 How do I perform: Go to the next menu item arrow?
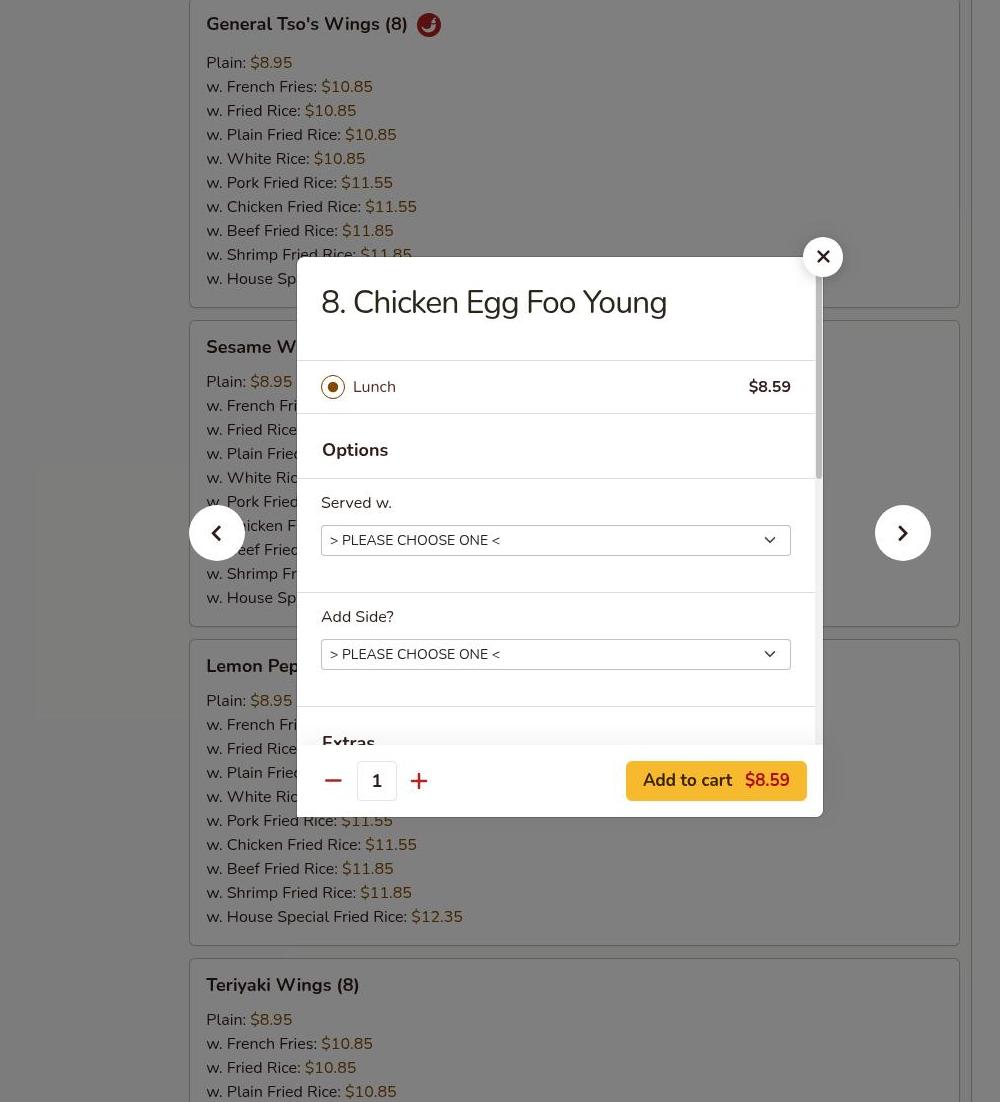(903, 533)
